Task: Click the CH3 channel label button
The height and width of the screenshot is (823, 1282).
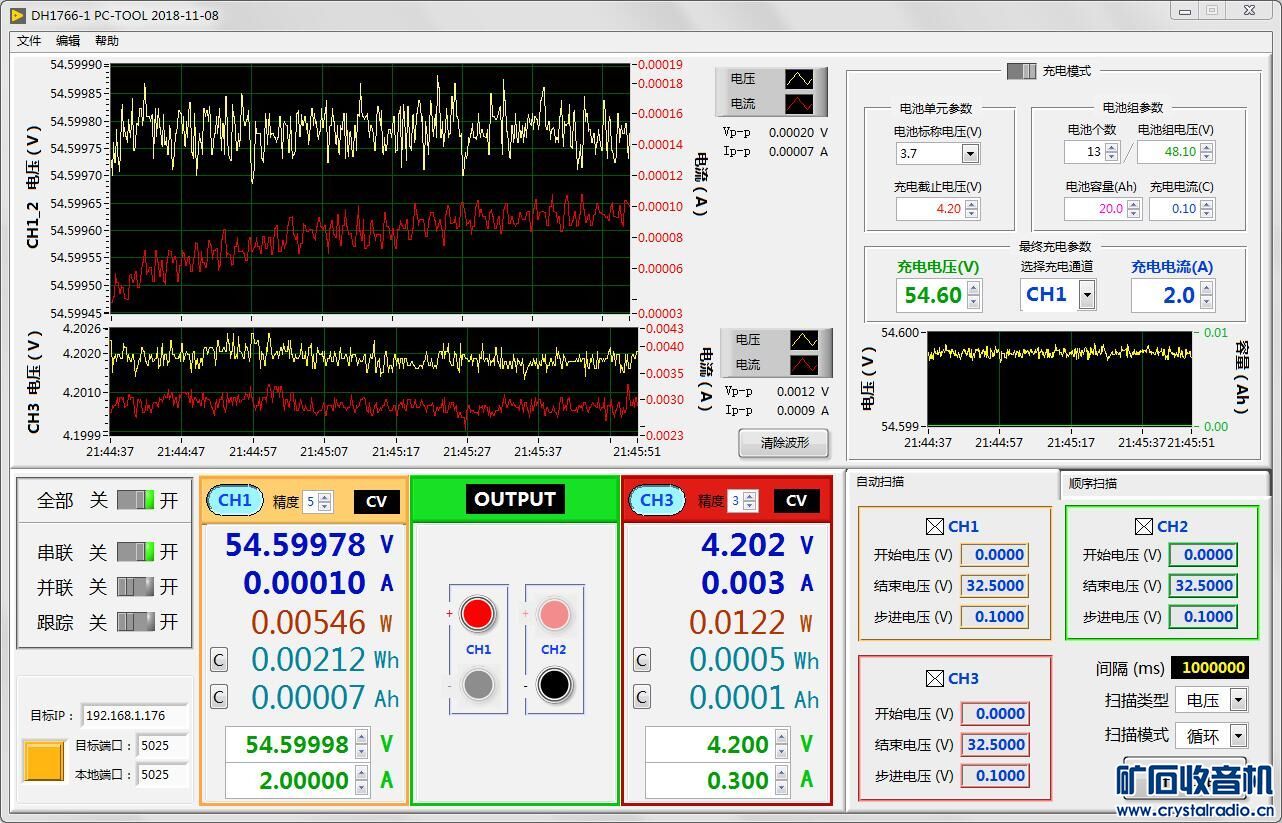Action: tap(657, 500)
